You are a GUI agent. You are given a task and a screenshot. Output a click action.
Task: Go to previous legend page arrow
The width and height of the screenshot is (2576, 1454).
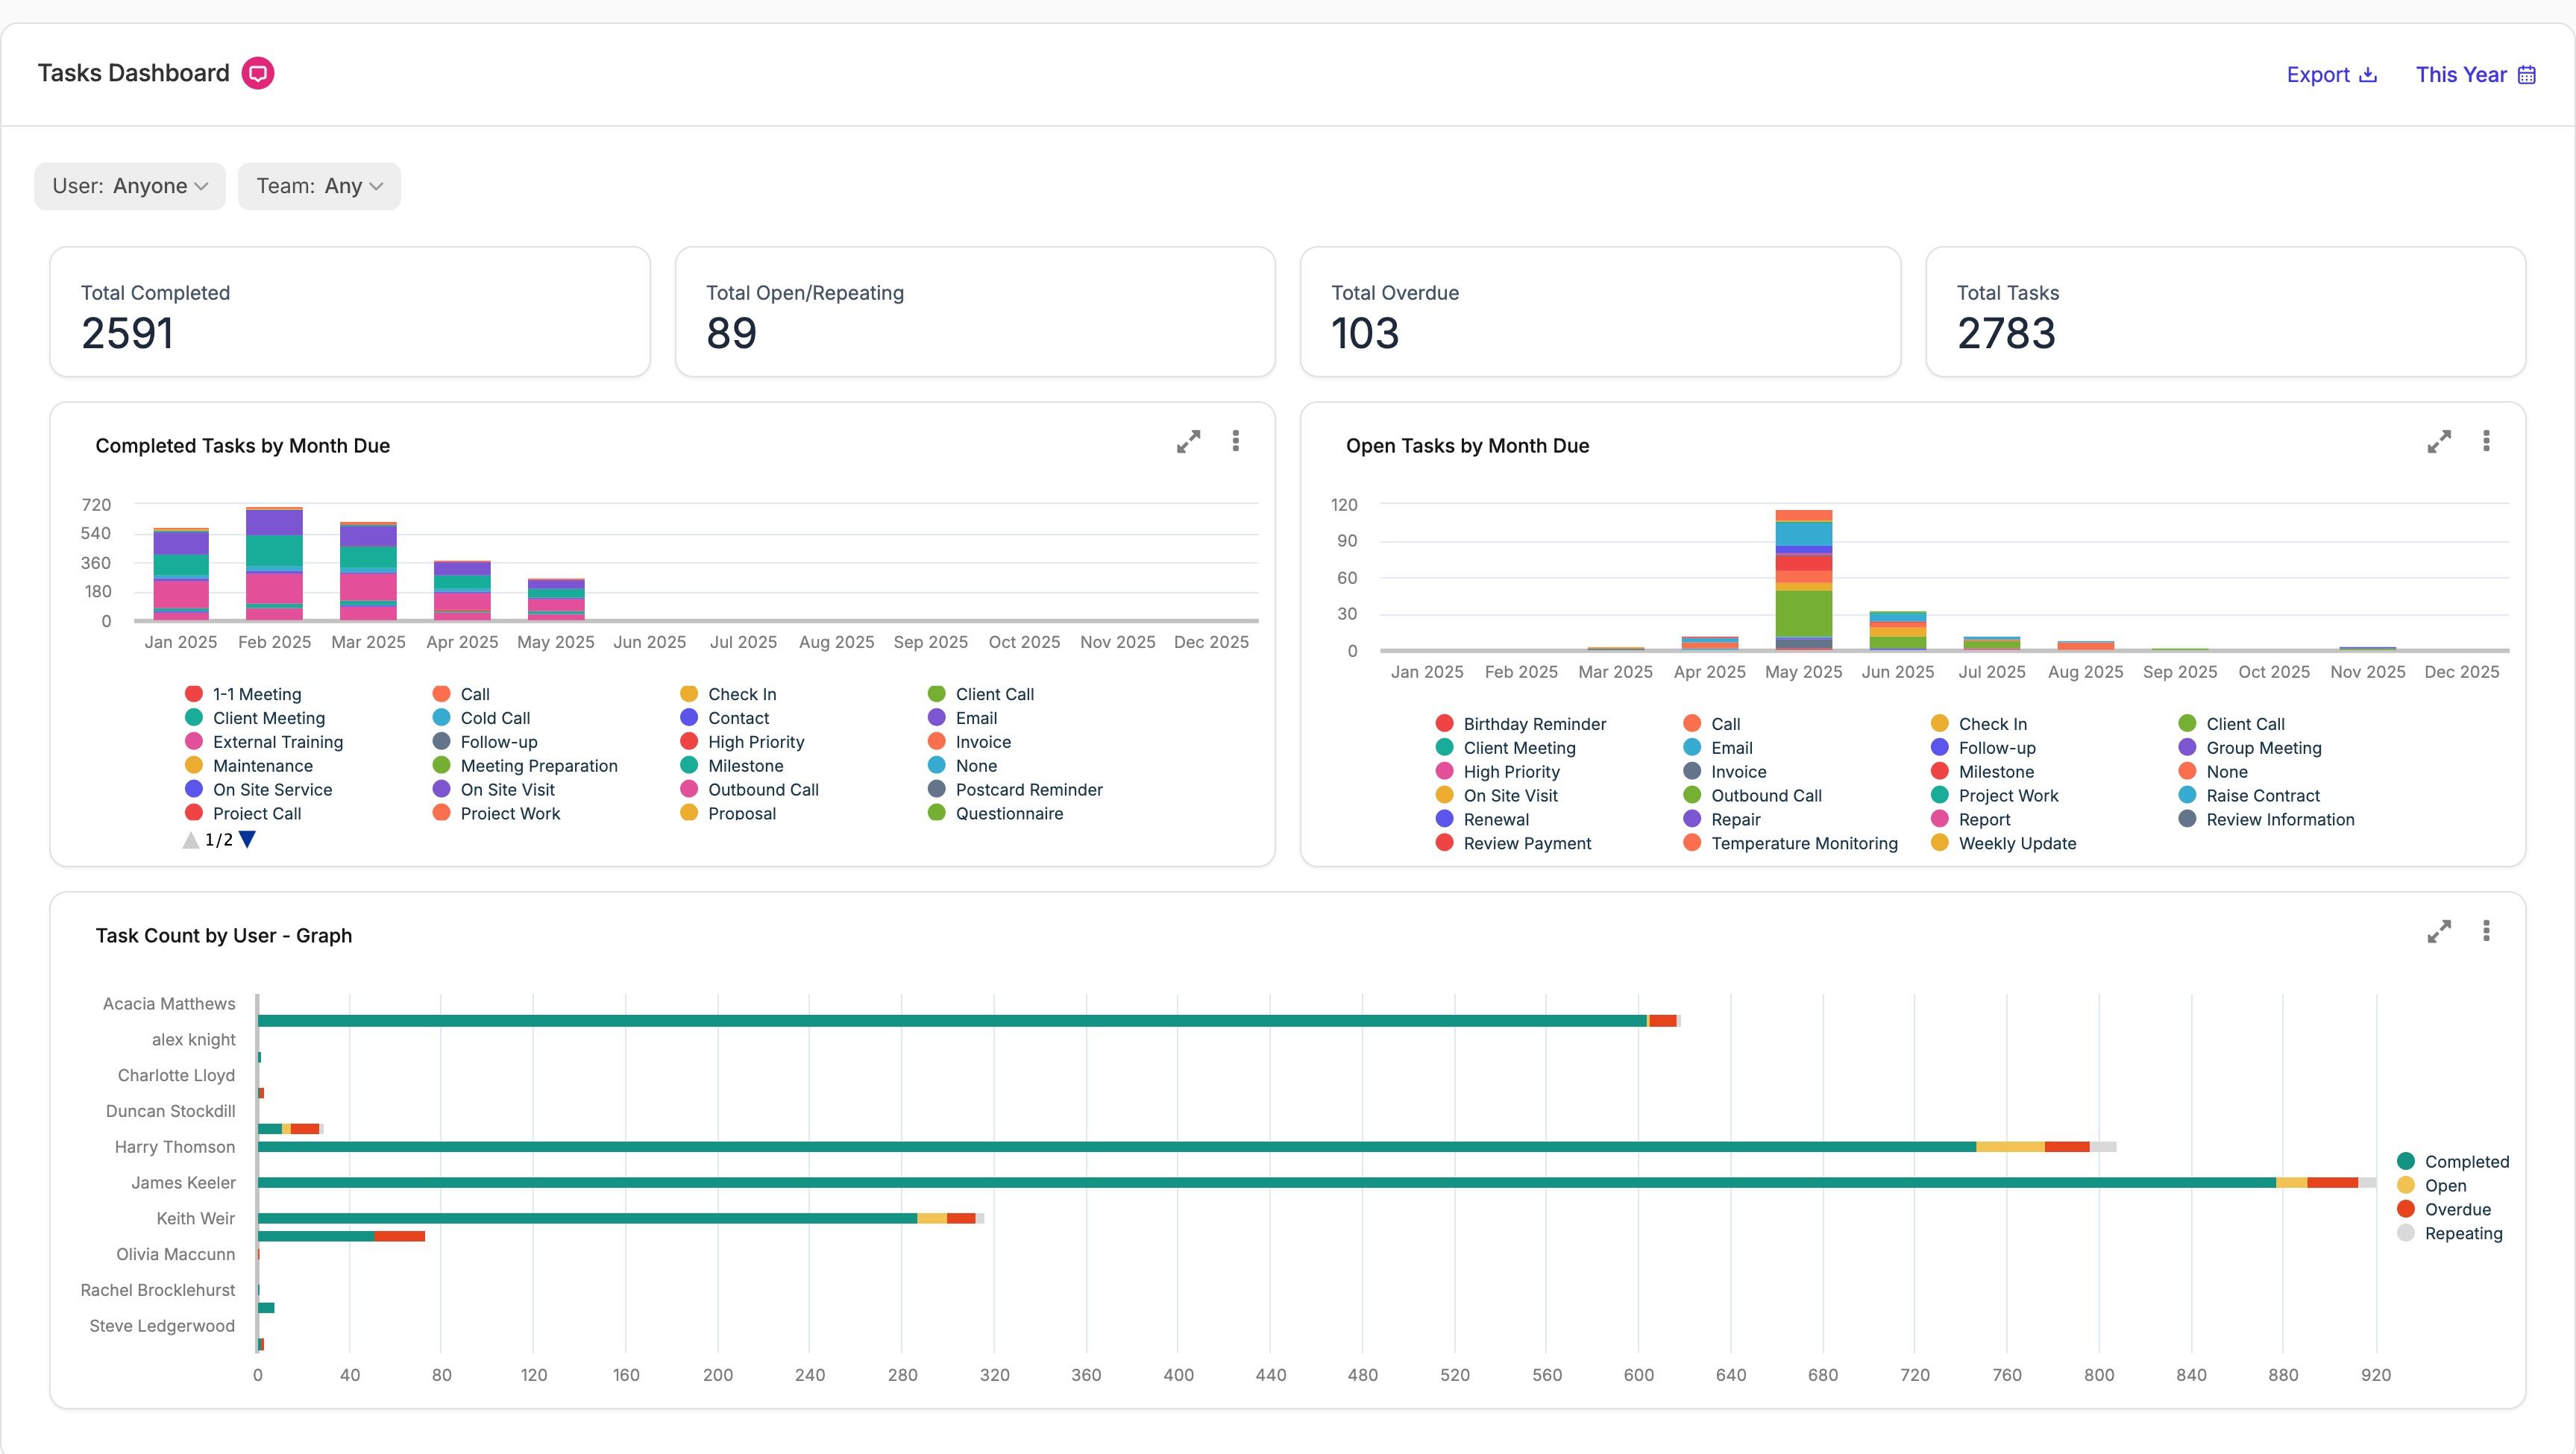(191, 840)
